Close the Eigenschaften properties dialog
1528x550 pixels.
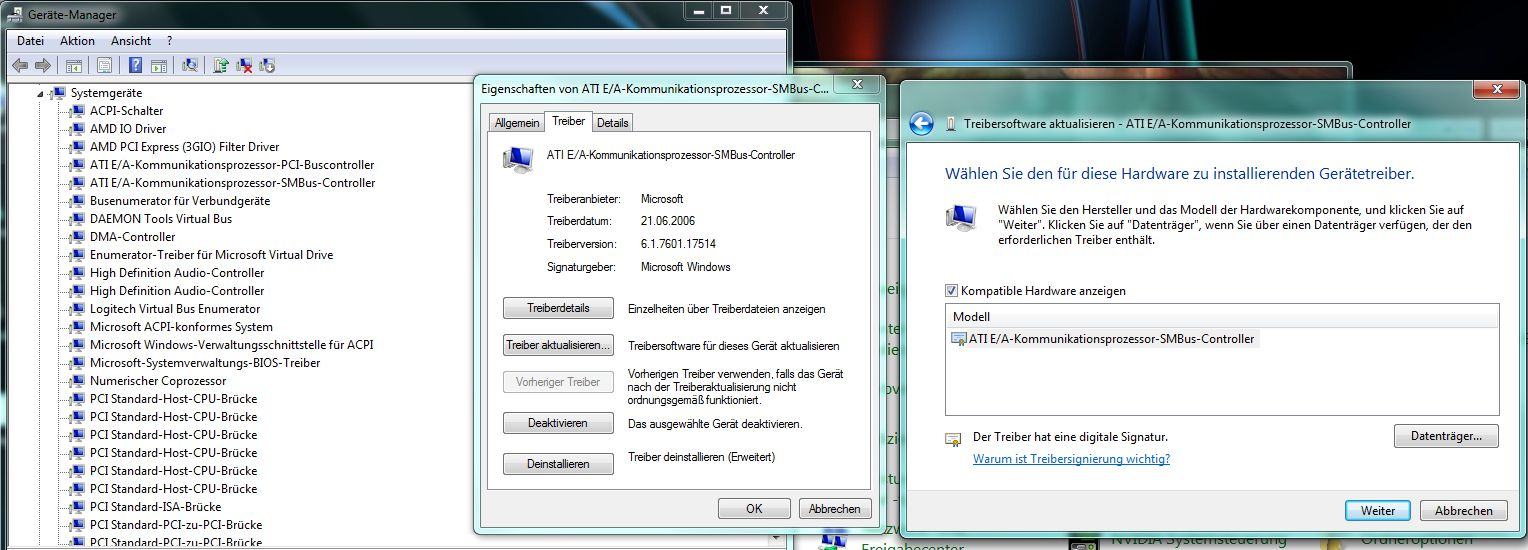tap(857, 86)
